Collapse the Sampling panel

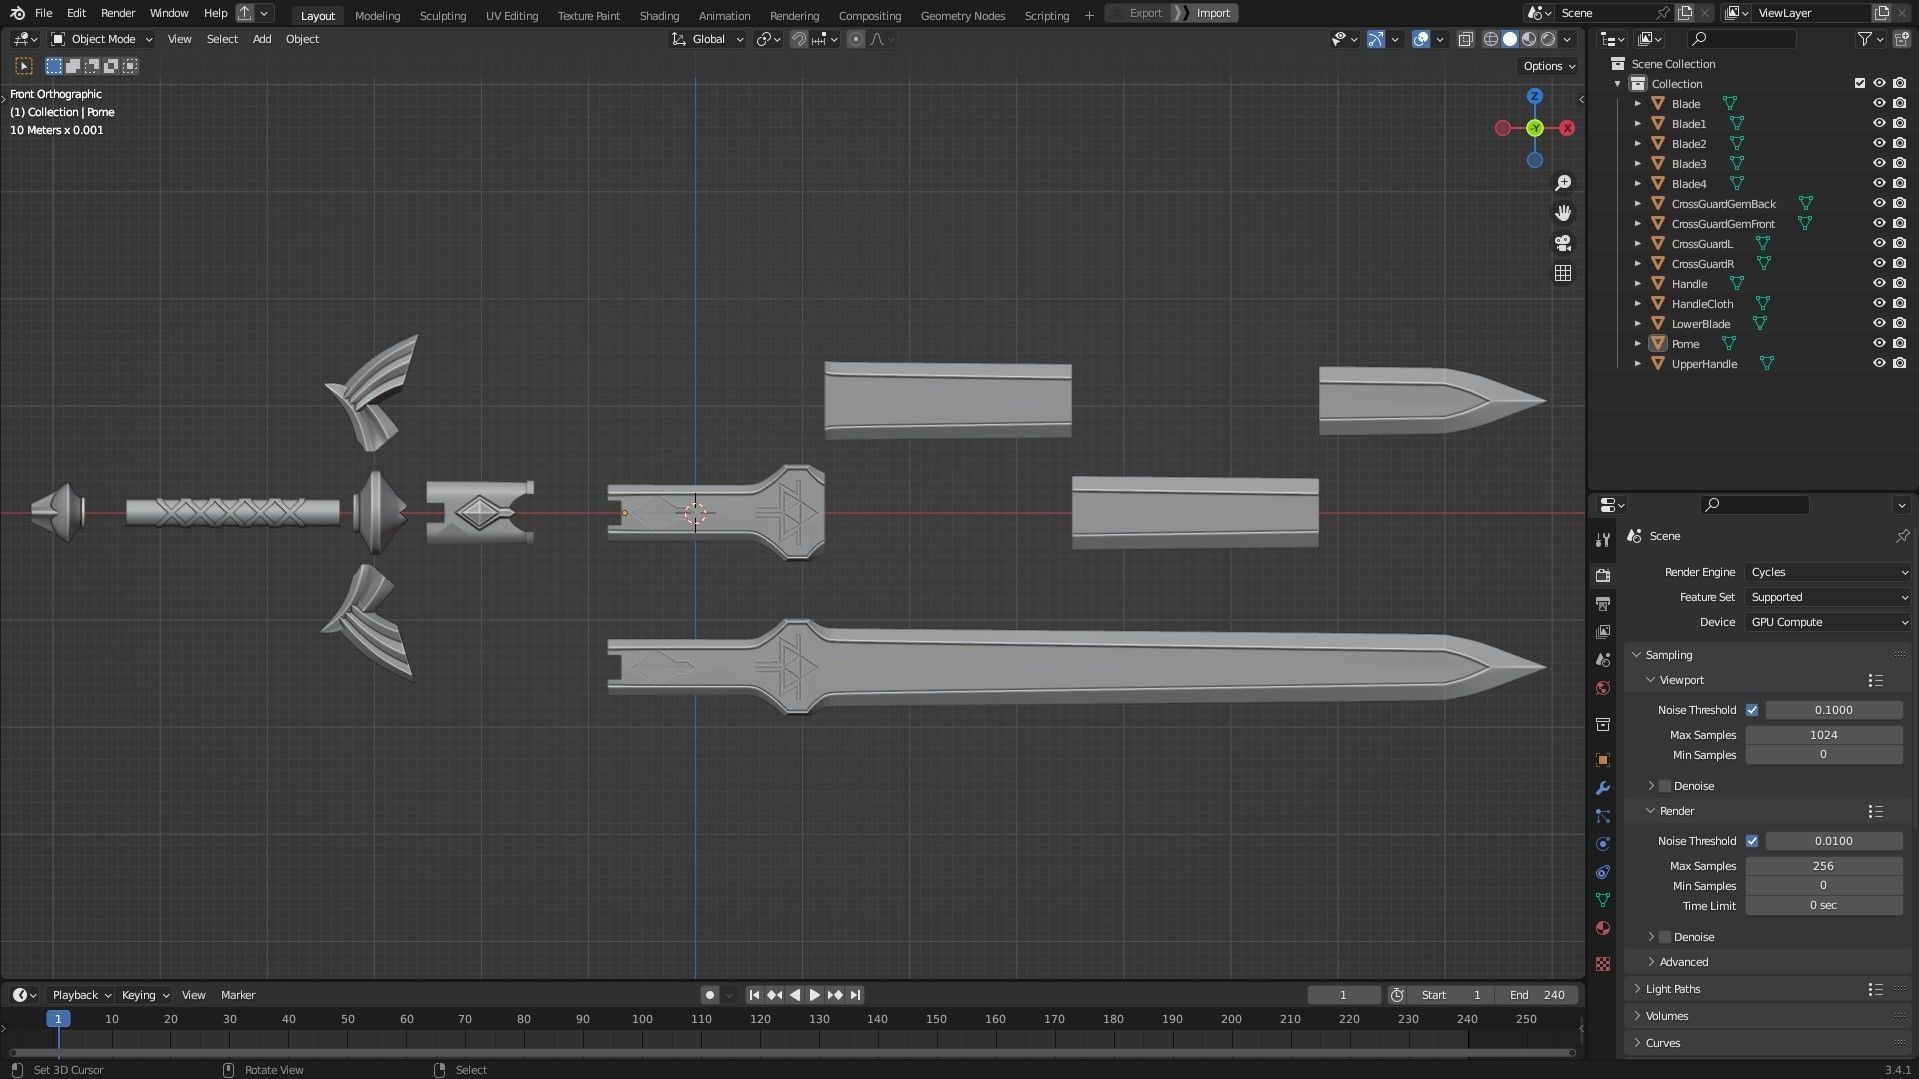[x=1668, y=655]
